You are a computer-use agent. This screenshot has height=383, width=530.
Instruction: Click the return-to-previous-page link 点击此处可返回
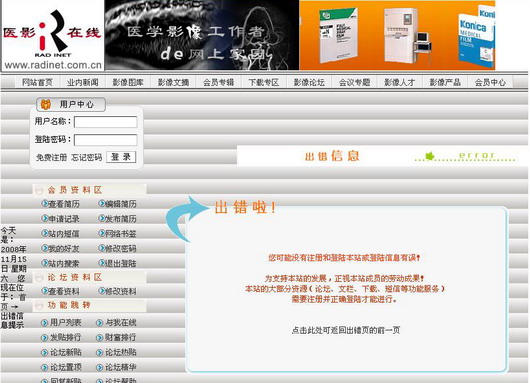pos(345,330)
